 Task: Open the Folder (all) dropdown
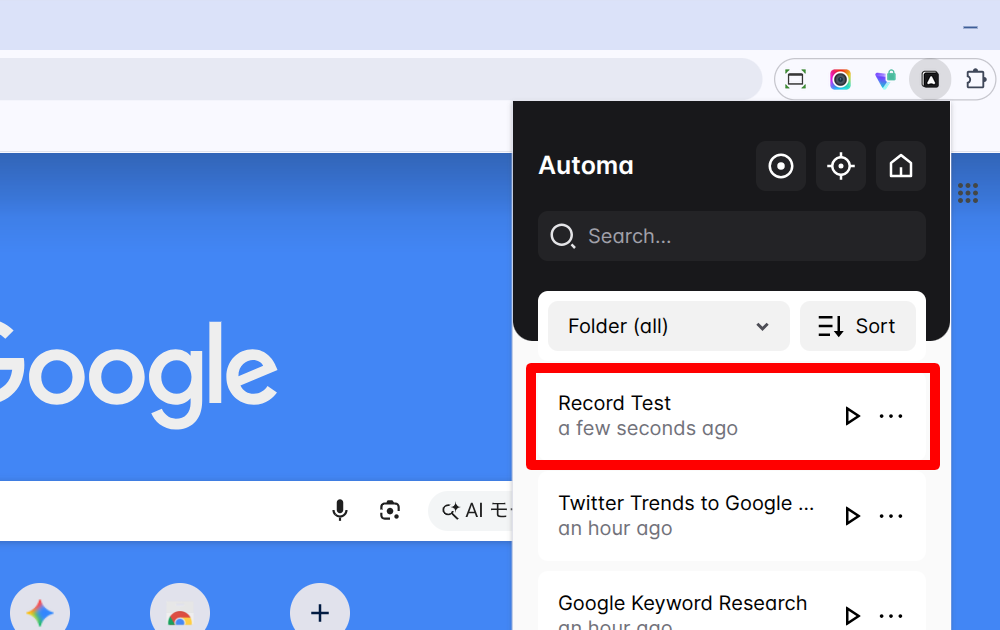(x=668, y=326)
